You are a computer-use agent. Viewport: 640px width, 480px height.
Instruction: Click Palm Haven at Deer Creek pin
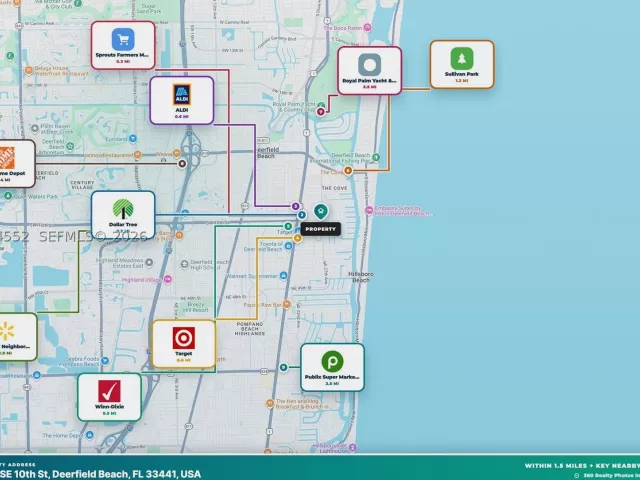point(35,129)
